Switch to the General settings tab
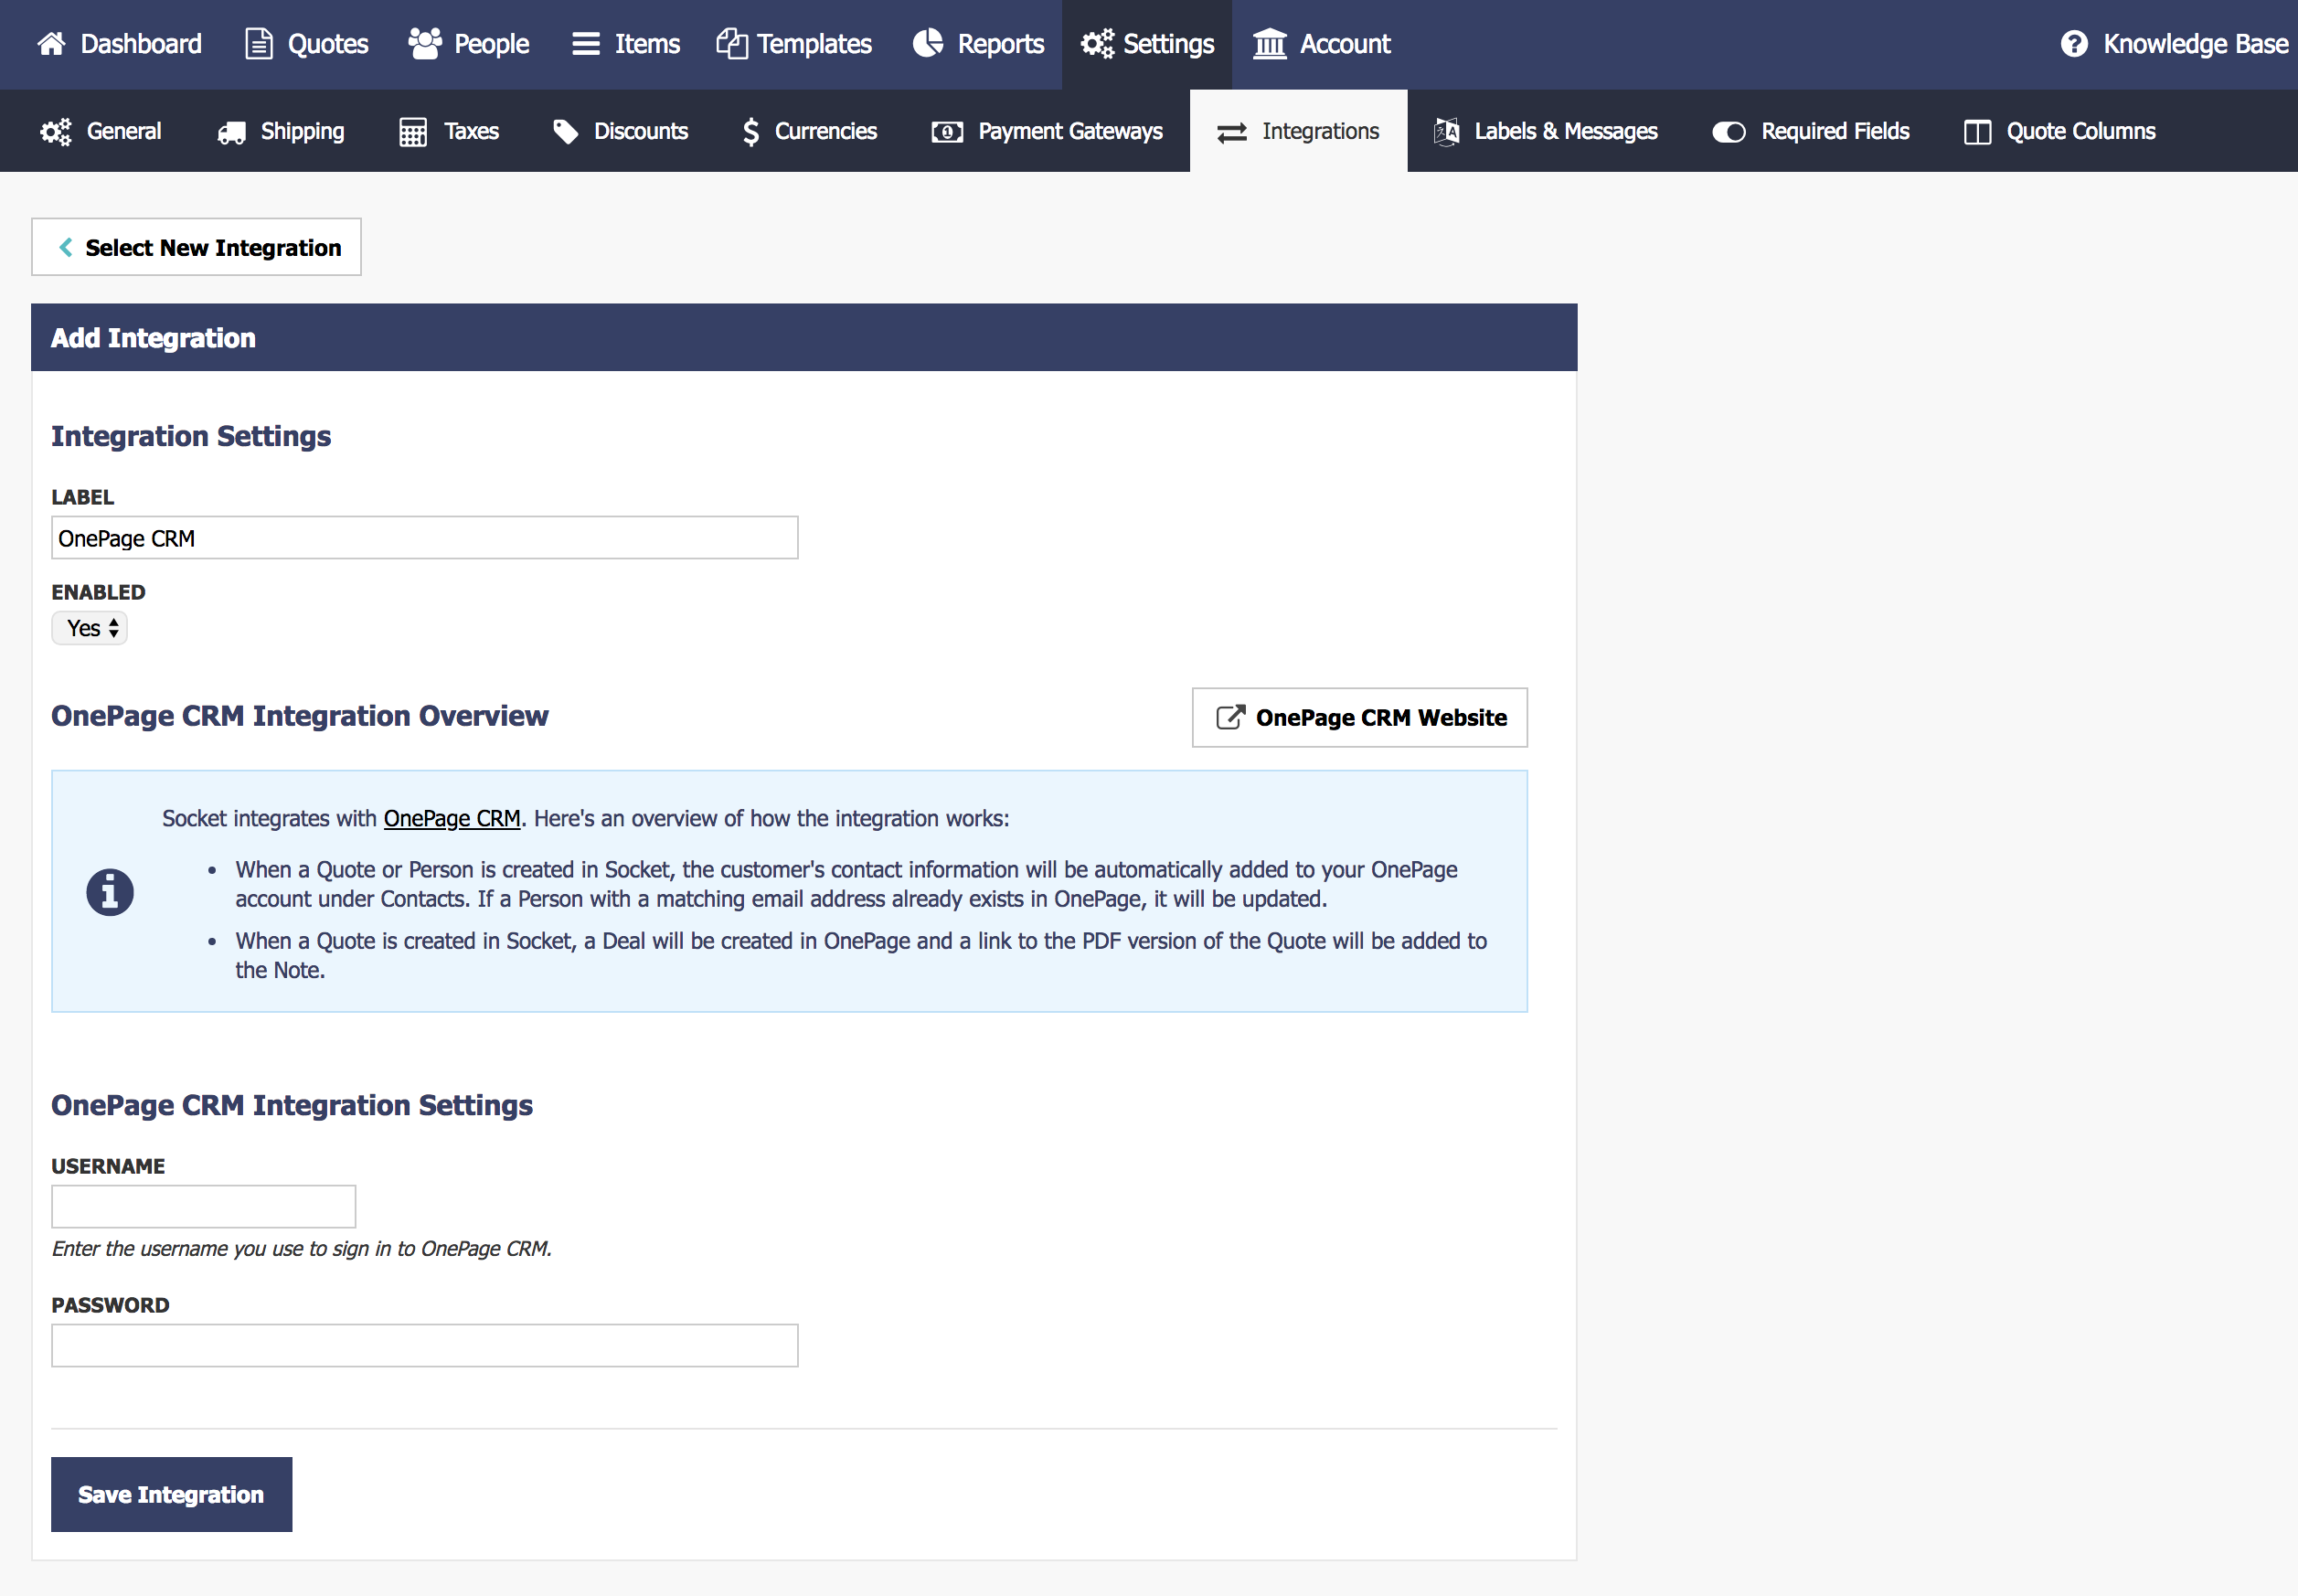Viewport: 2298px width, 1596px height. pos(100,131)
